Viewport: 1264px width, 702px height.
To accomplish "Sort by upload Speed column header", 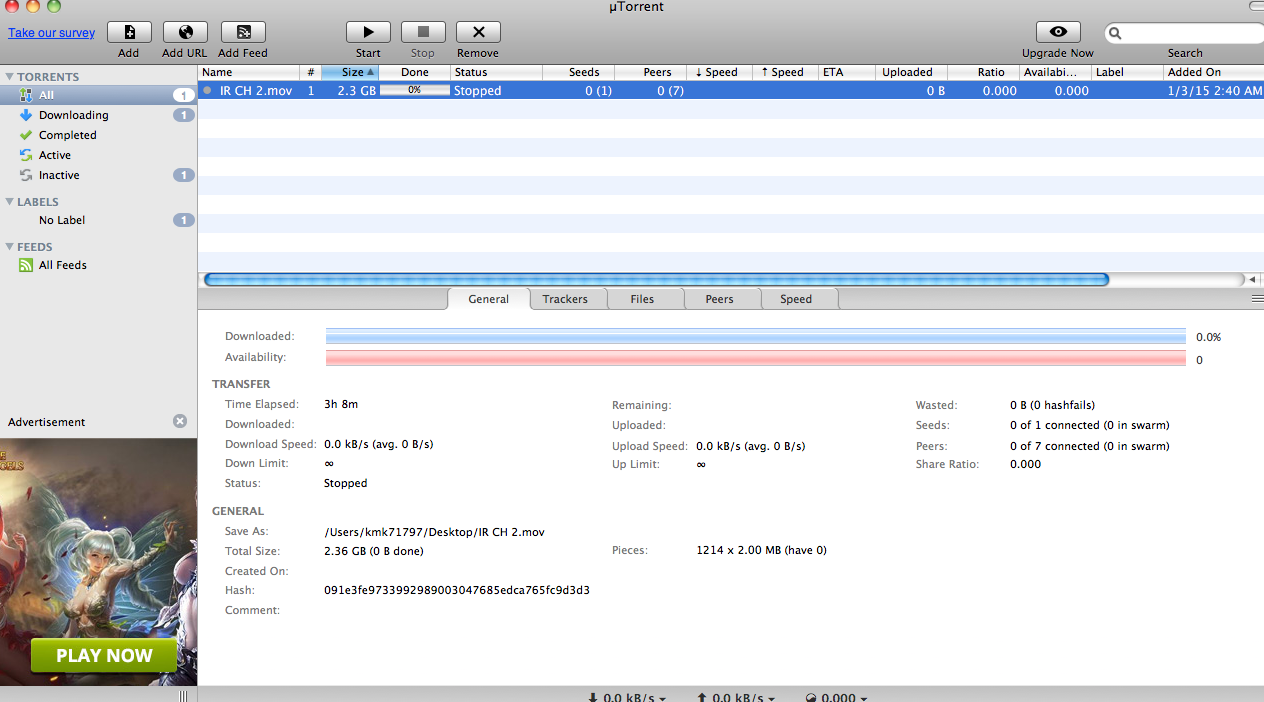I will click(786, 72).
